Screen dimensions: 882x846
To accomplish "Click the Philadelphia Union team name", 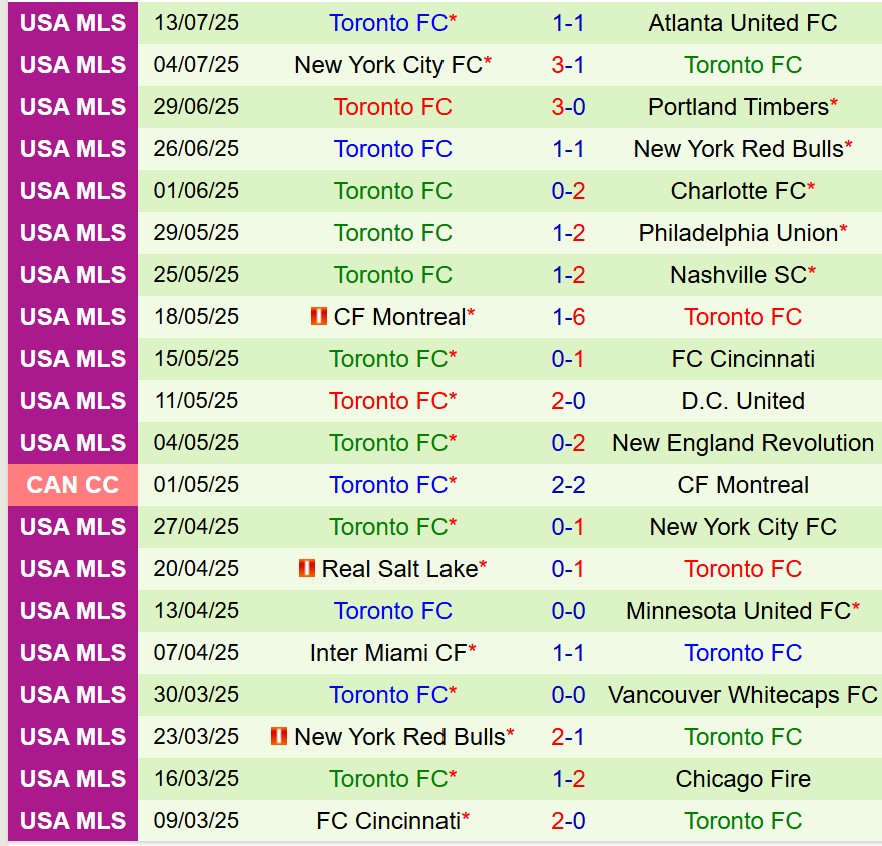I will (x=738, y=233).
